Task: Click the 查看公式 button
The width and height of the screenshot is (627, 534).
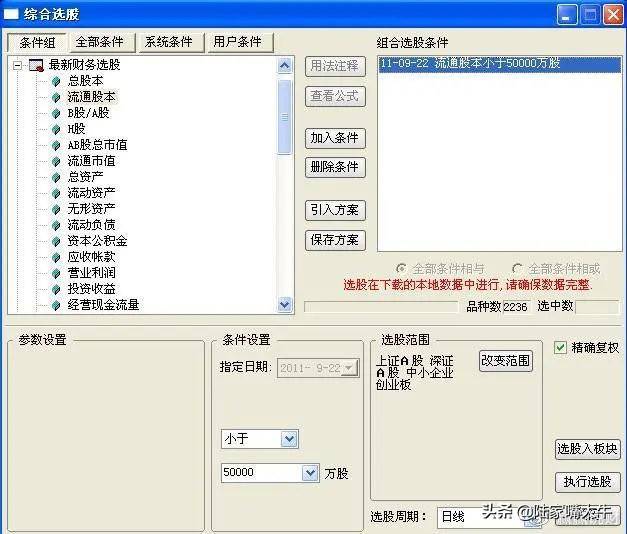Action: [335, 96]
